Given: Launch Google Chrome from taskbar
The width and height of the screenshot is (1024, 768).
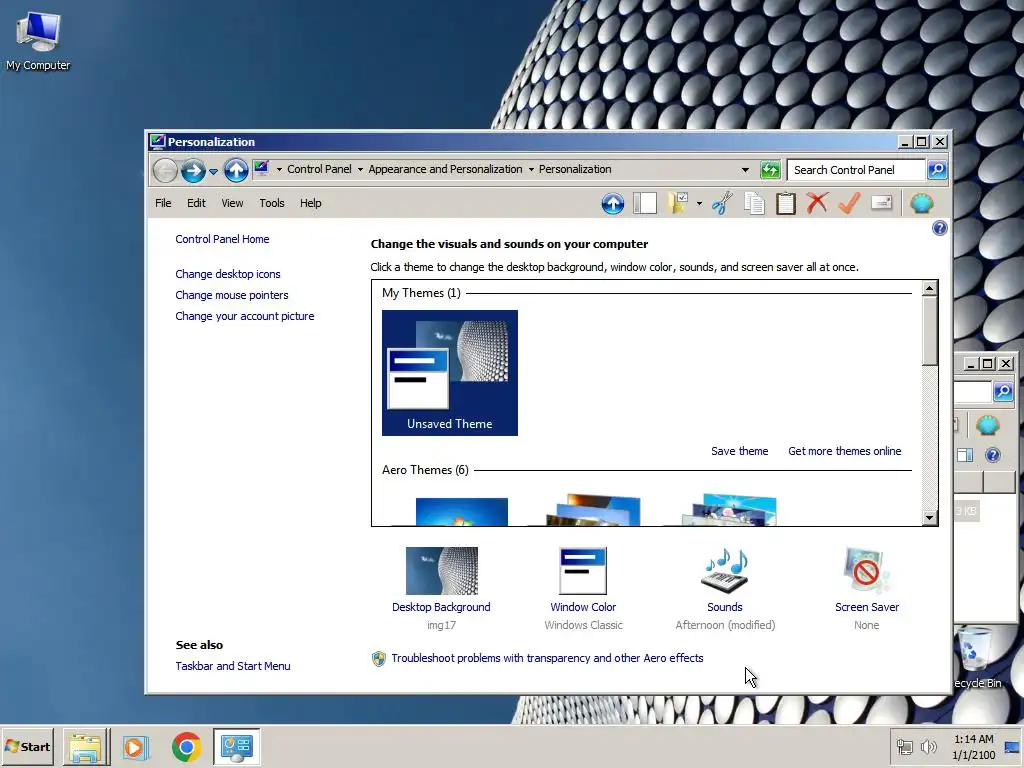Looking at the screenshot, I should (187, 746).
